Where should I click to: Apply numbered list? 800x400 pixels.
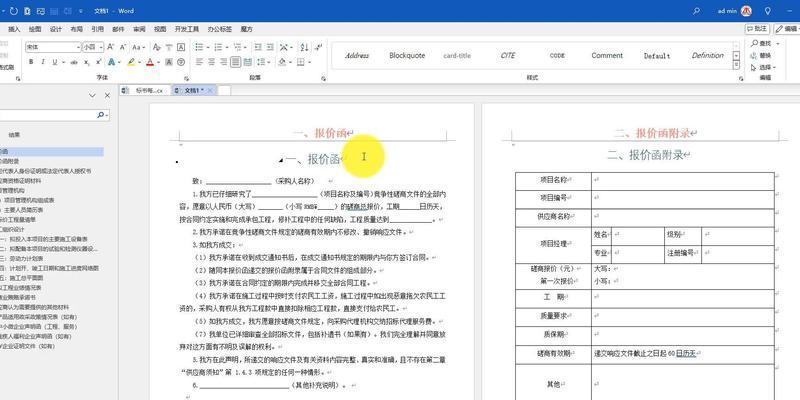coord(218,47)
